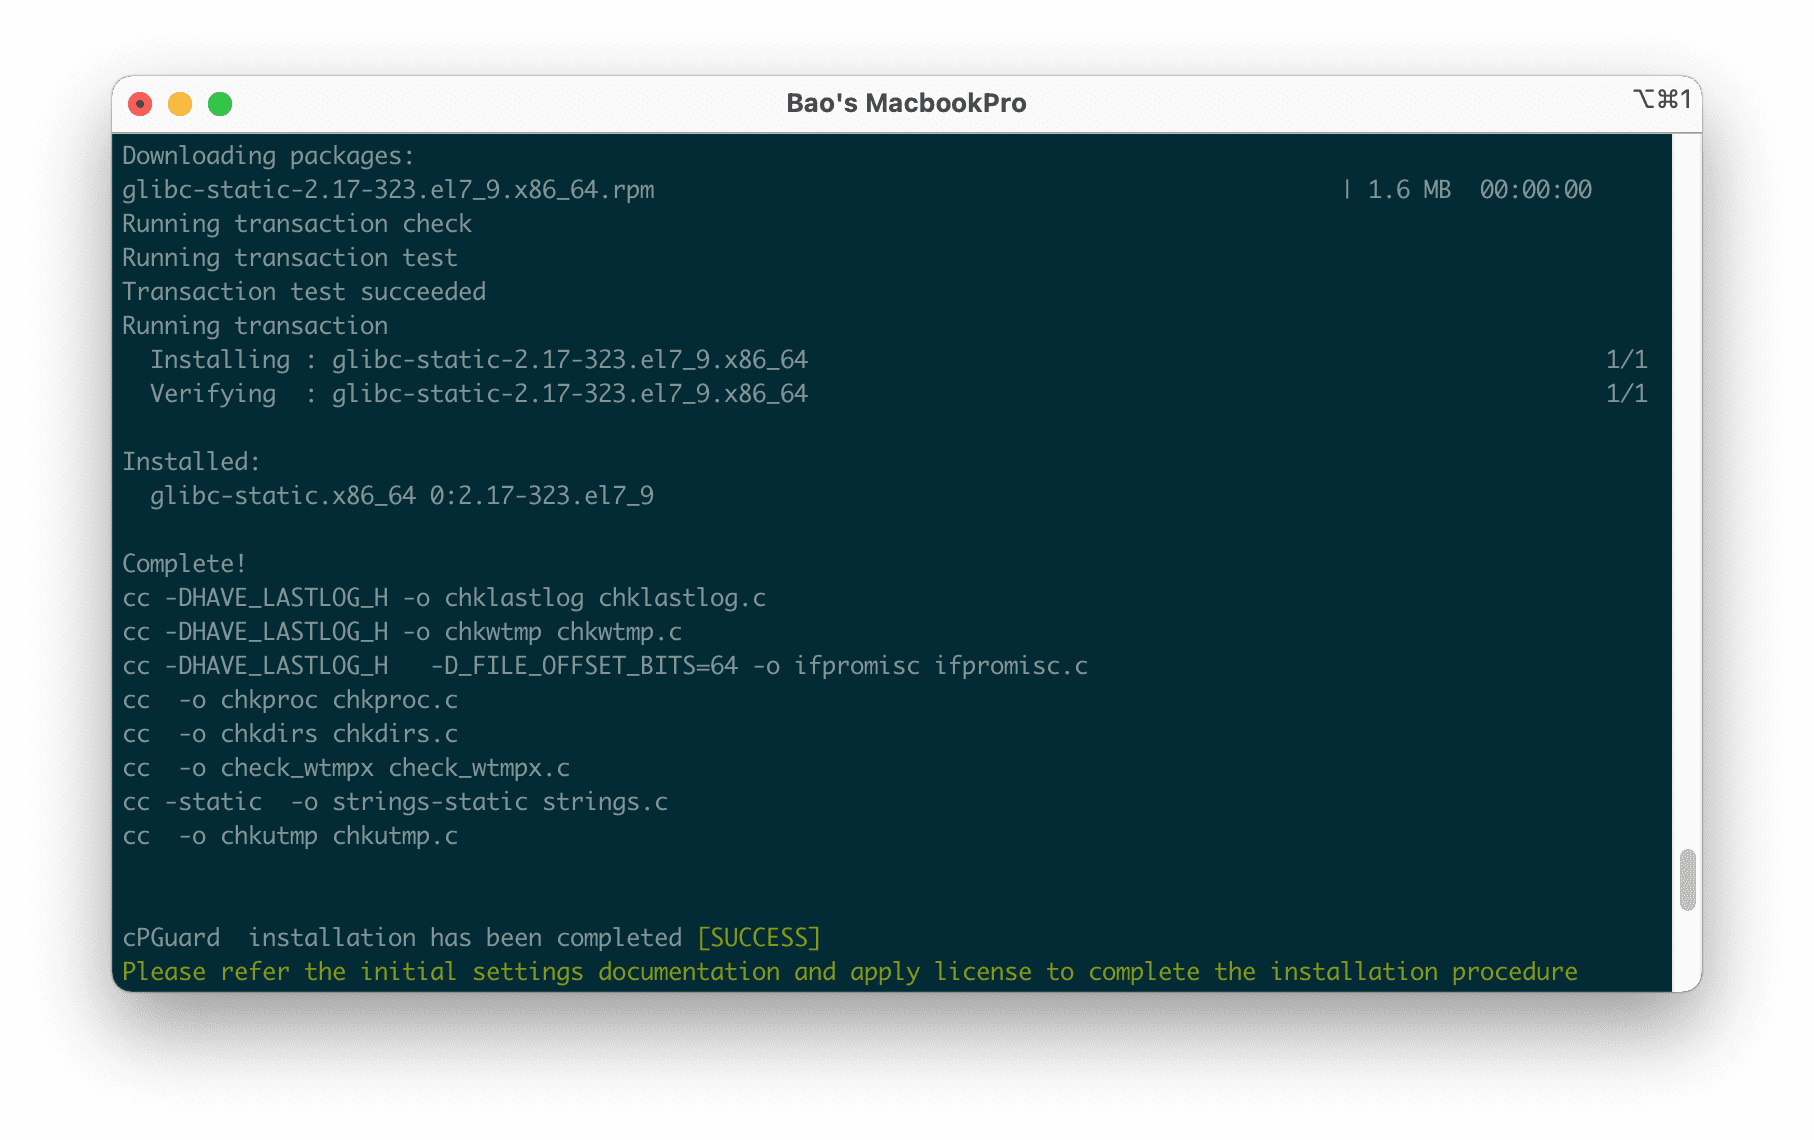Screen dimensions: 1814x1140
Task: Click the strings-static compile line
Action: (x=396, y=801)
